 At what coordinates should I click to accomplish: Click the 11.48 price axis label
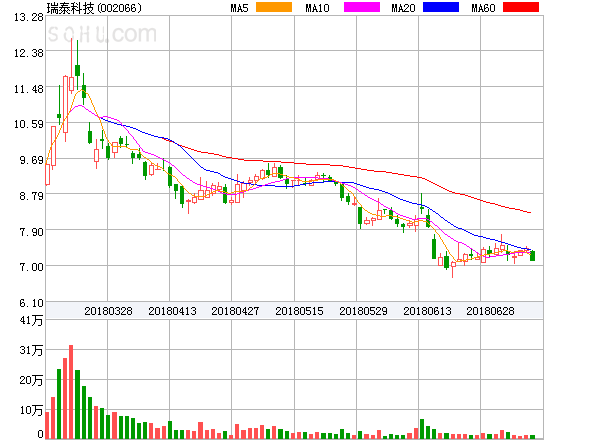tap(29, 89)
